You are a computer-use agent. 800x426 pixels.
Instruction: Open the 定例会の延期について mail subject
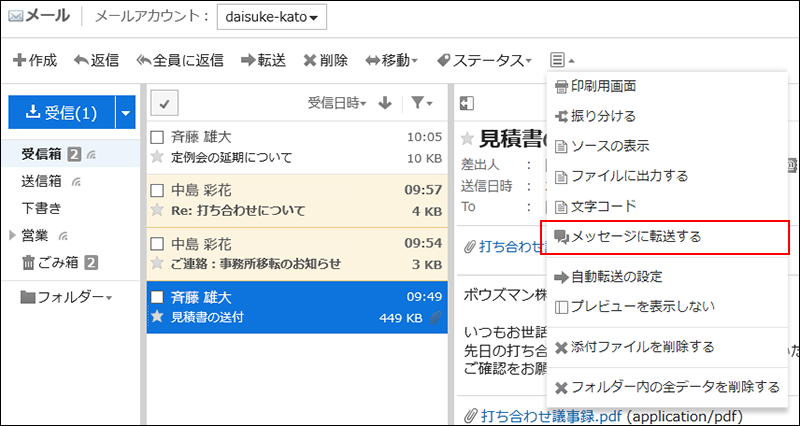pyautogui.click(x=232, y=158)
